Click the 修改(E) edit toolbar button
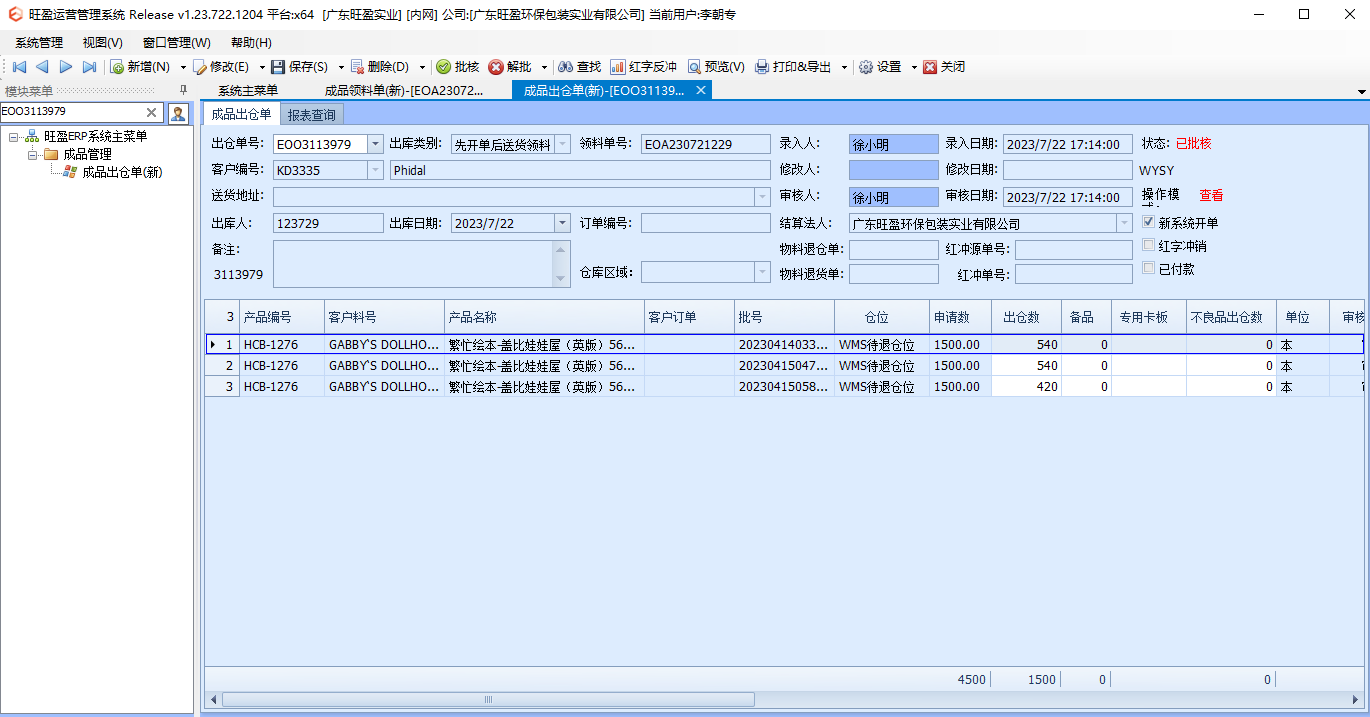Screen dimensions: 1370x717 pyautogui.click(x=221, y=67)
